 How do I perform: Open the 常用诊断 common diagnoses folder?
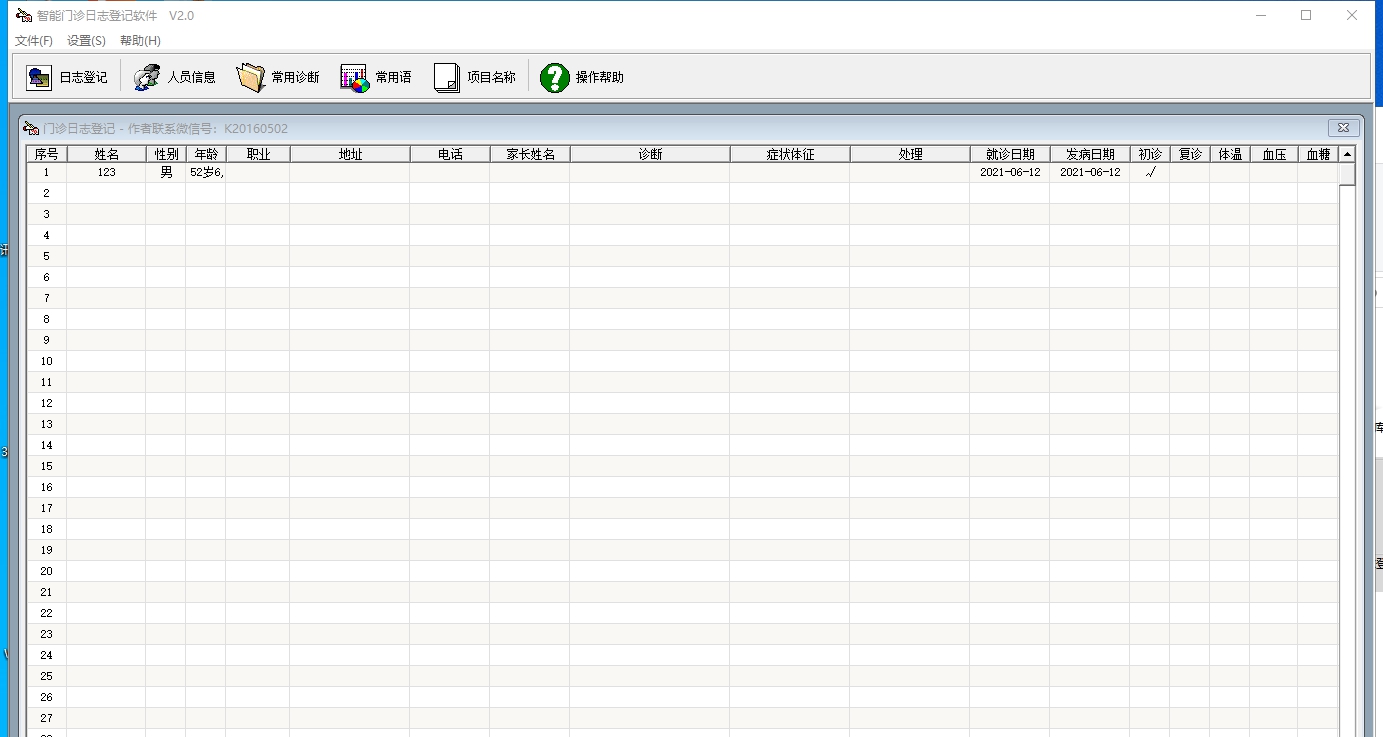click(278, 77)
